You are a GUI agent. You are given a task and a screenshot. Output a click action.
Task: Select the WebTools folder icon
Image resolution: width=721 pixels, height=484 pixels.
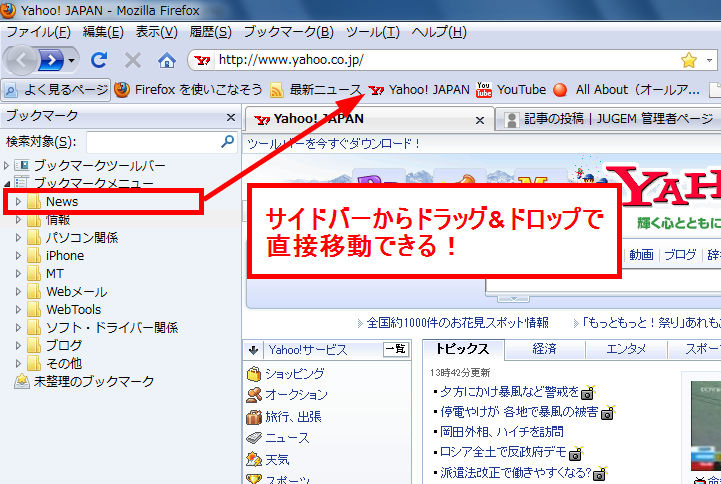34,309
